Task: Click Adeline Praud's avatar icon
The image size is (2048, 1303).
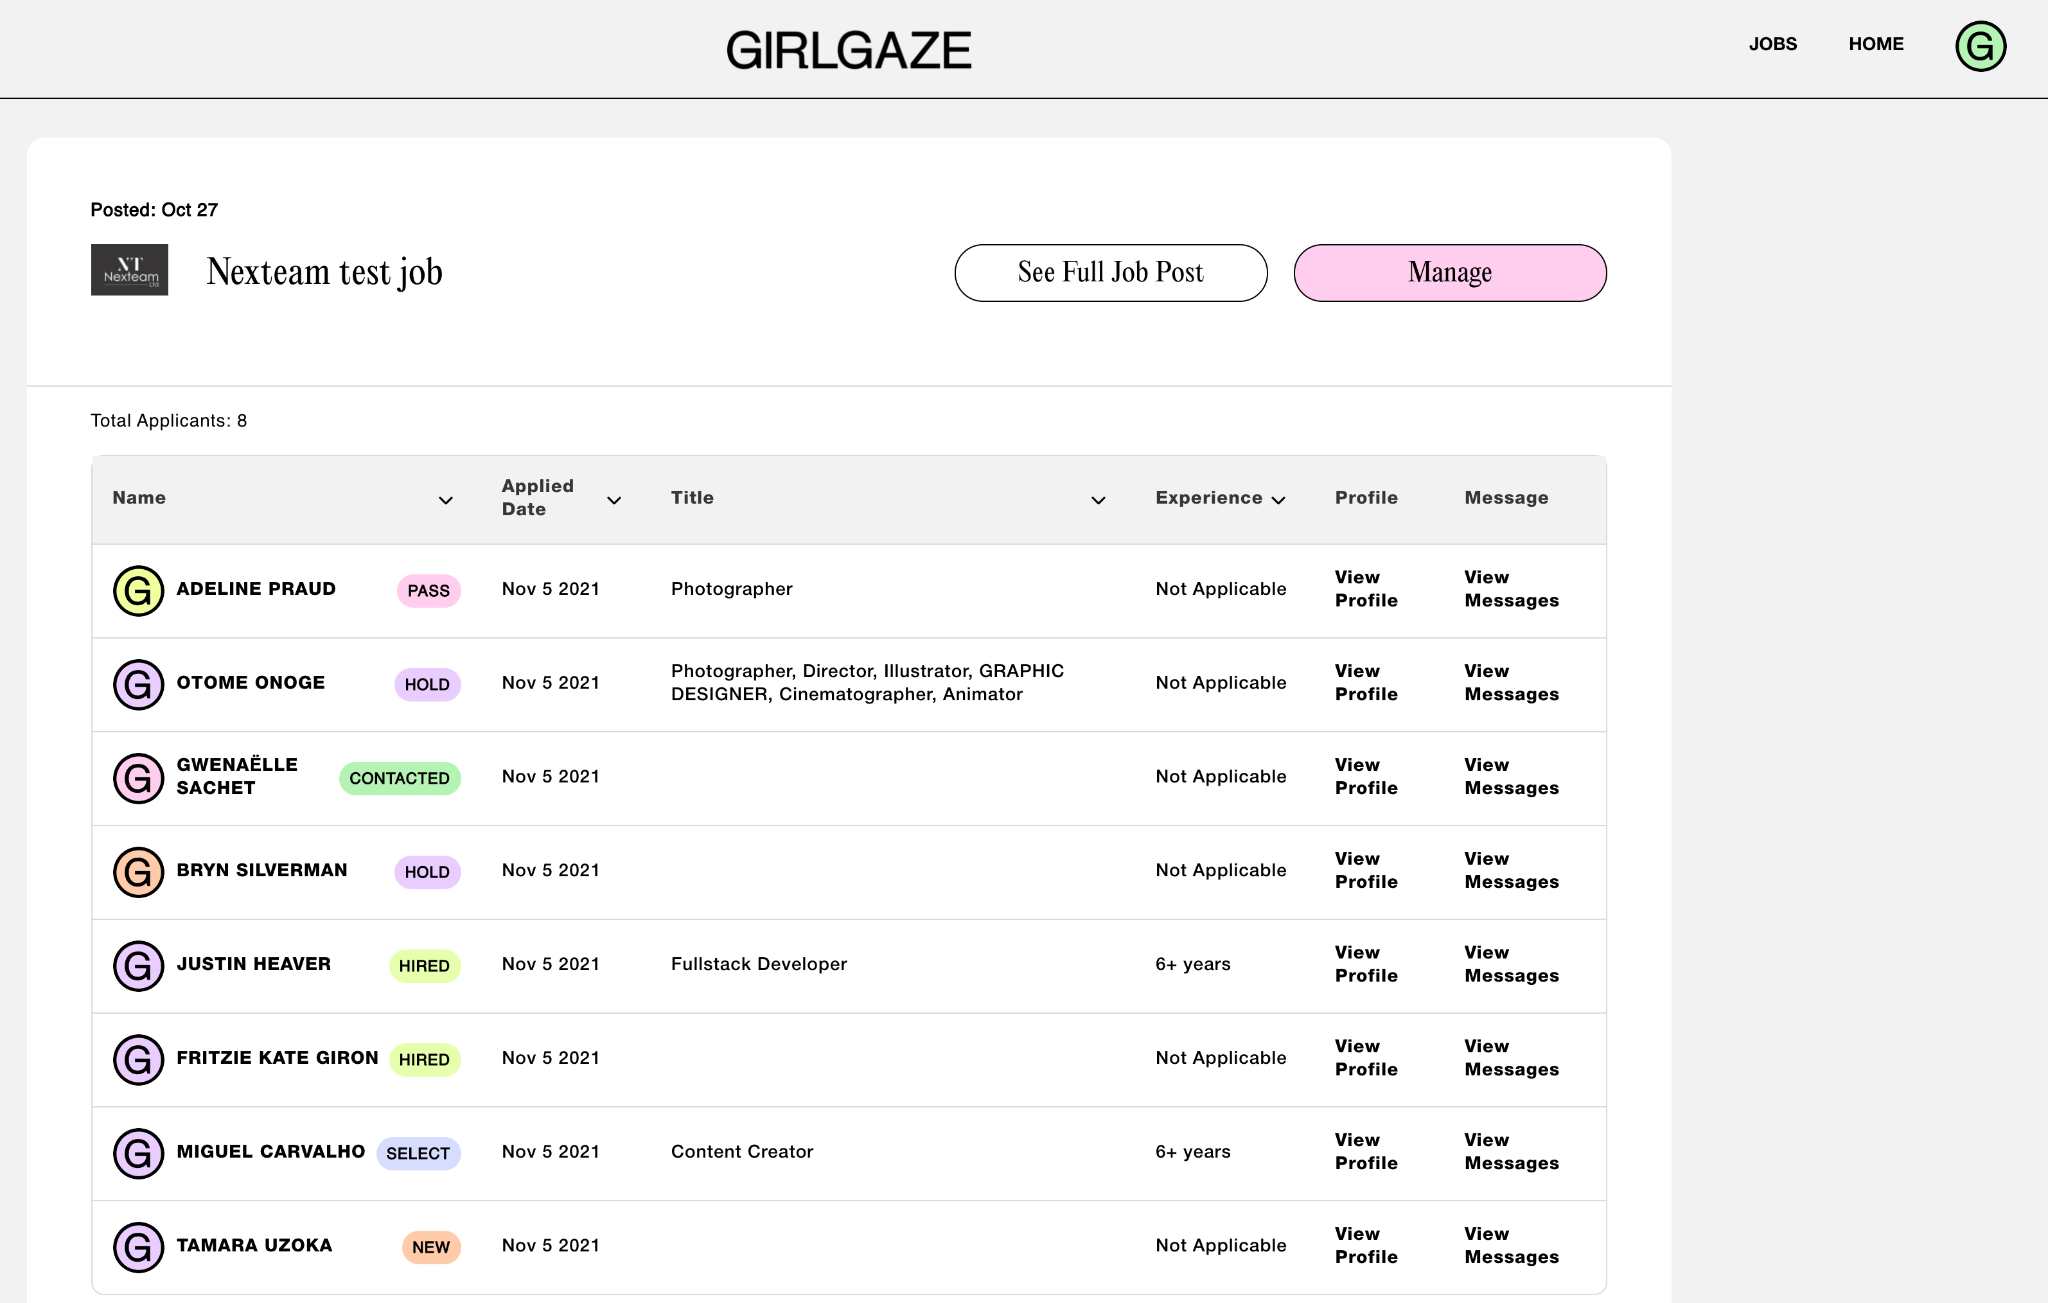Action: click(x=138, y=591)
